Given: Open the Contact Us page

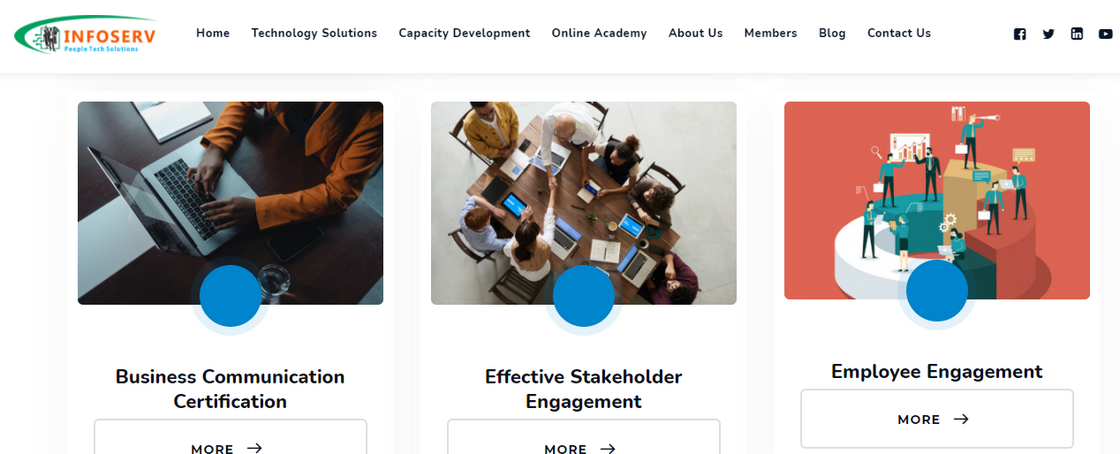Looking at the screenshot, I should click(899, 33).
